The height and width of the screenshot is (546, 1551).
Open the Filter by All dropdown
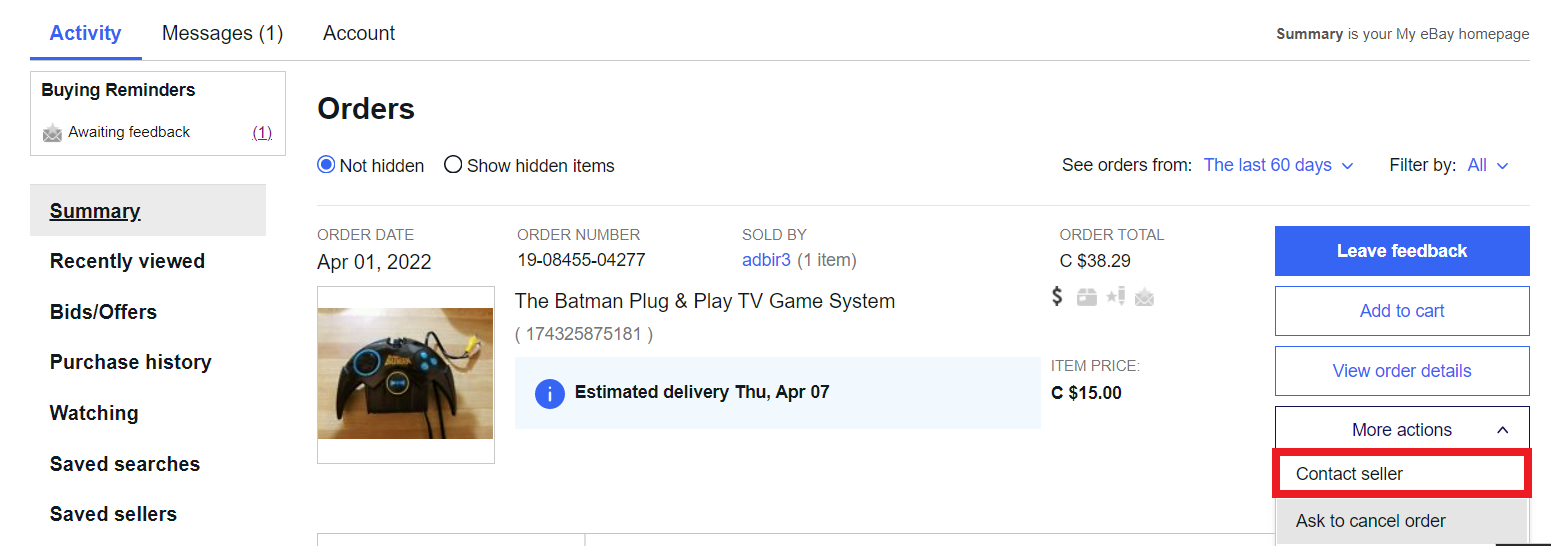click(x=1487, y=165)
